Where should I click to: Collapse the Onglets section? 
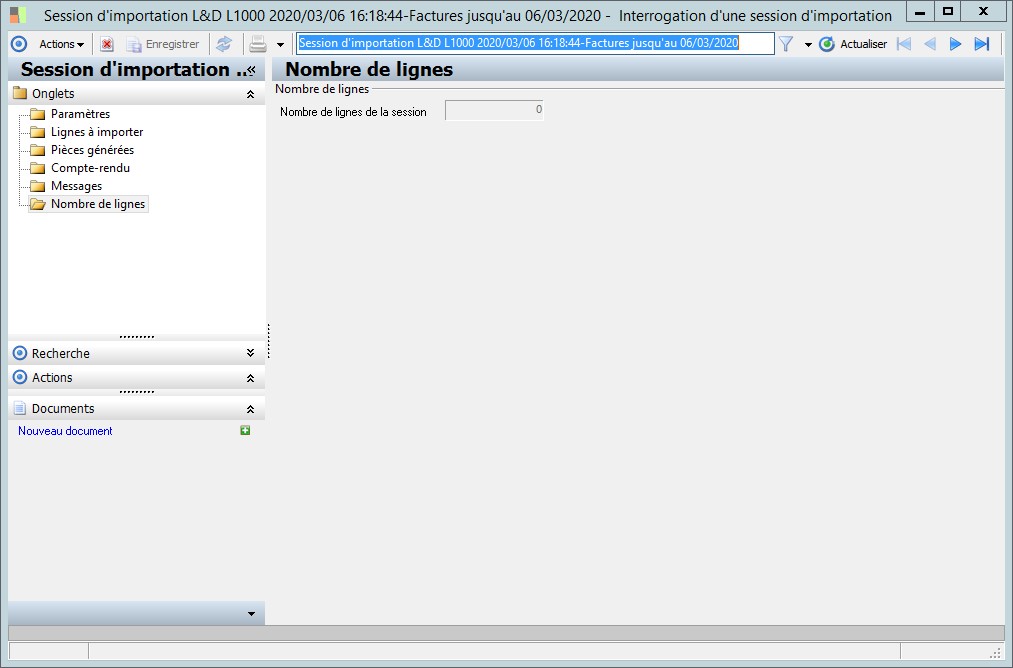251,94
